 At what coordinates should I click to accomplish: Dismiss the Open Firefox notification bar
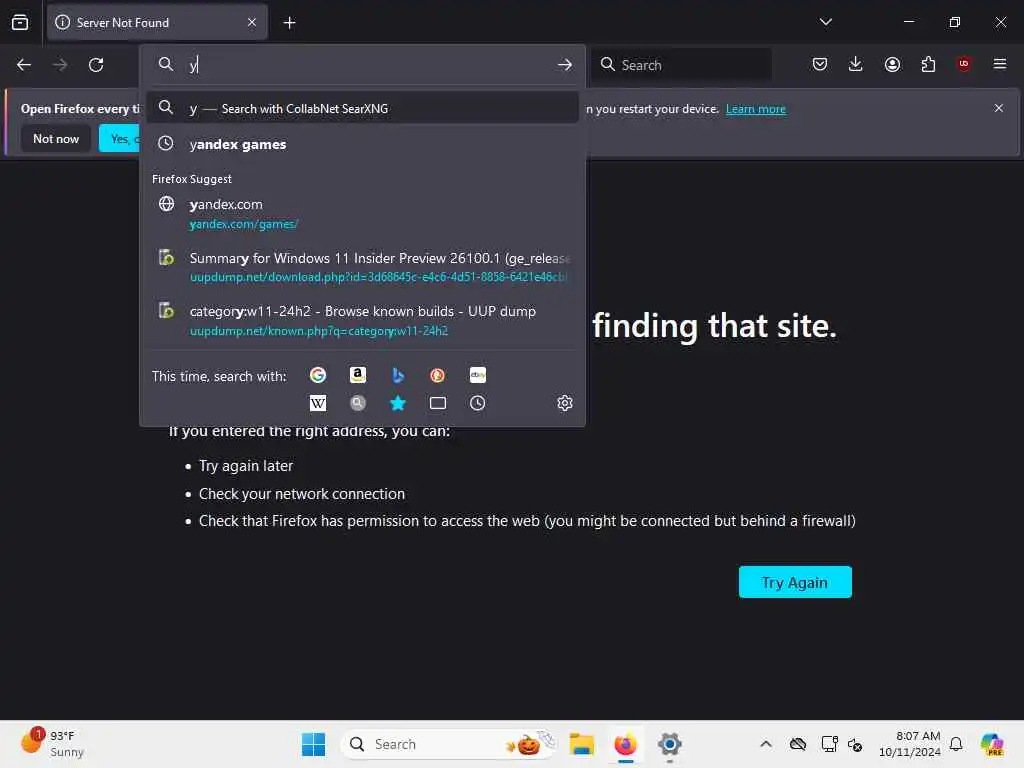(x=999, y=108)
